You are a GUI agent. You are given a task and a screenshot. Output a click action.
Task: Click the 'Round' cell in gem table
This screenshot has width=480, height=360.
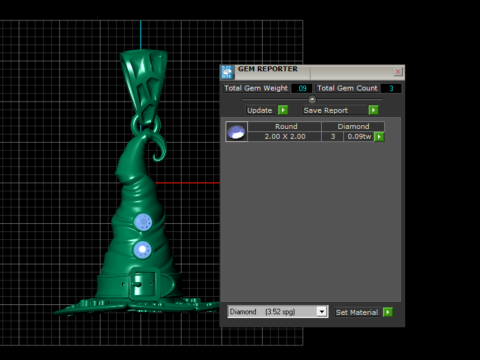285,126
